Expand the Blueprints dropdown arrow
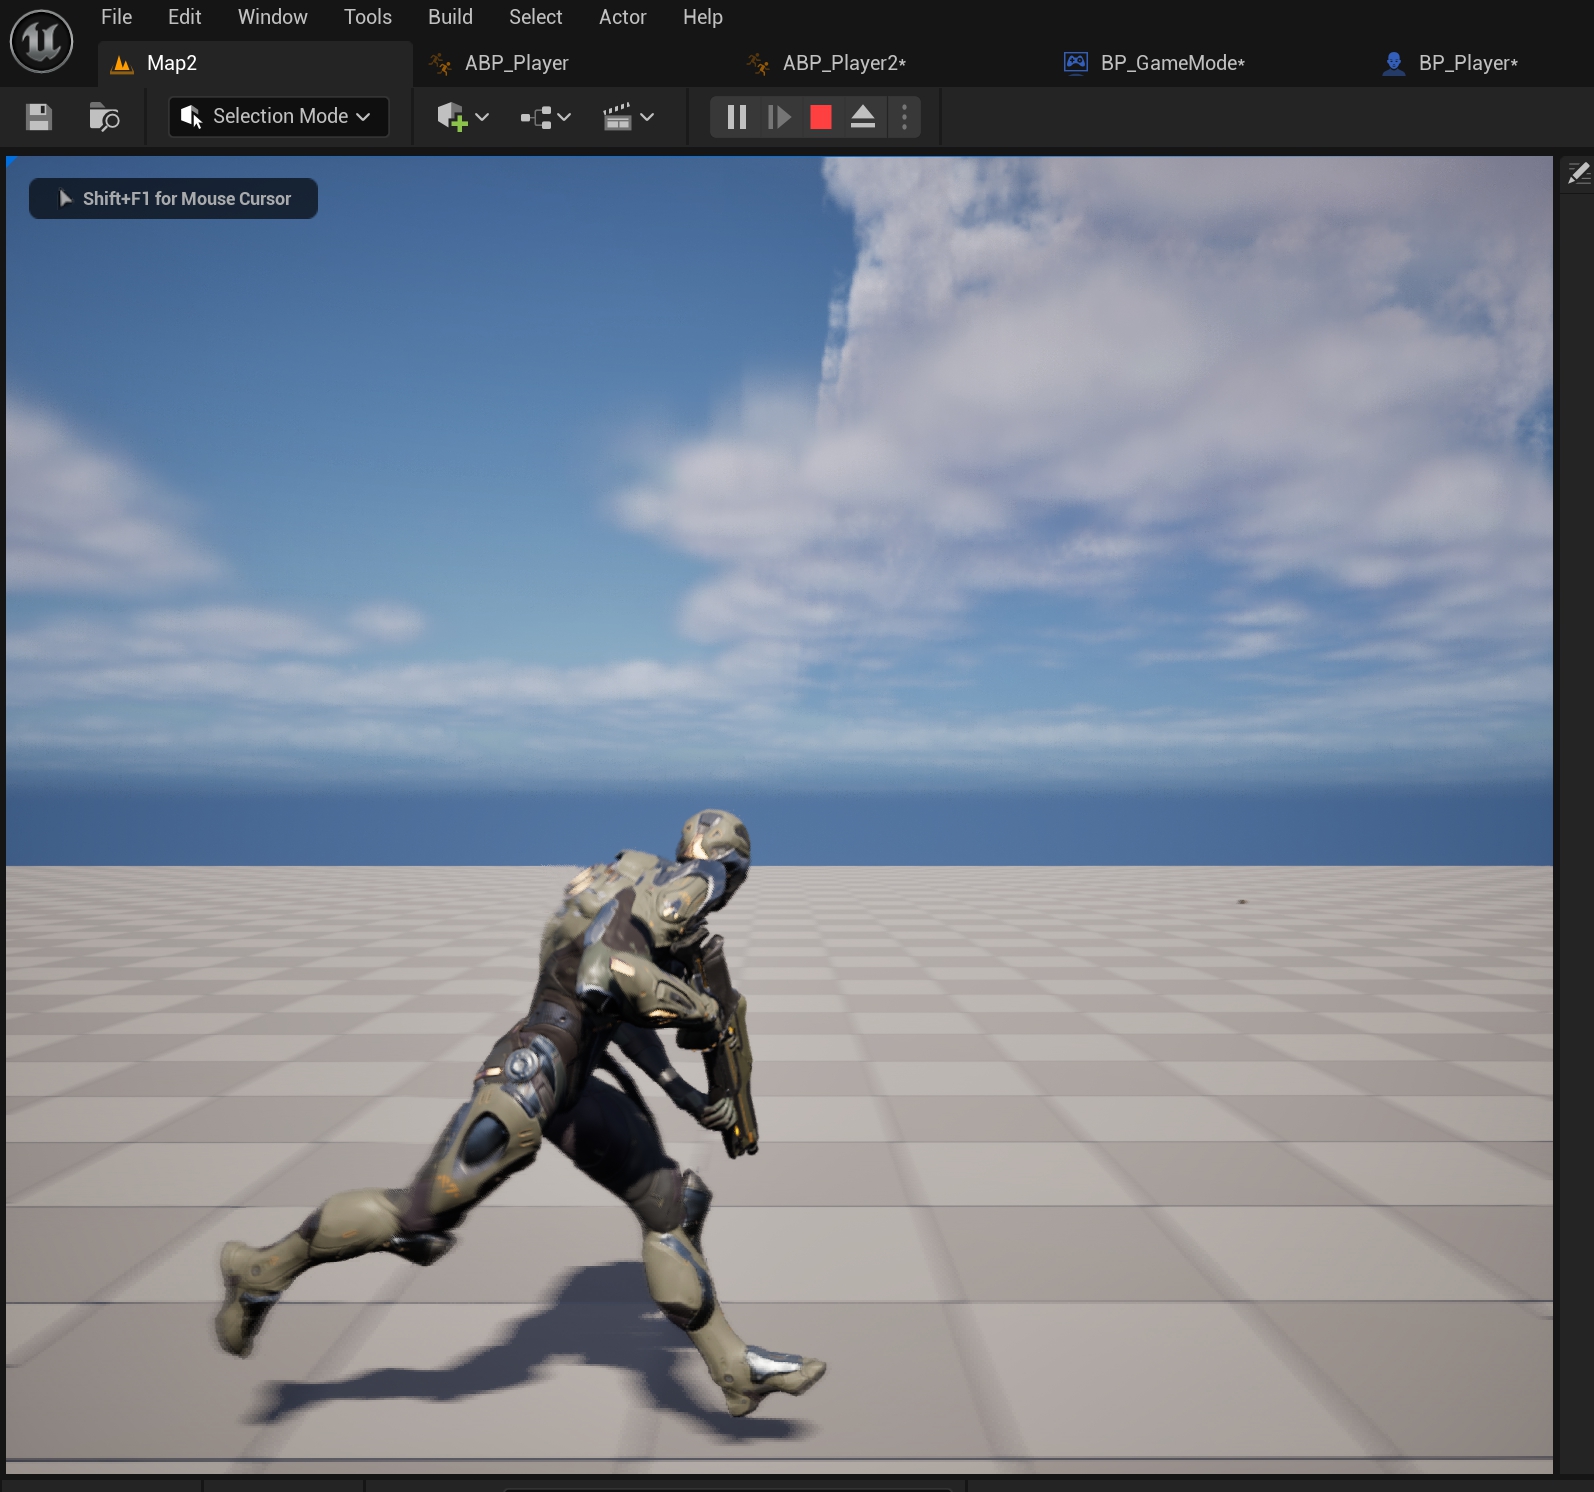1594x1492 pixels. pyautogui.click(x=565, y=117)
